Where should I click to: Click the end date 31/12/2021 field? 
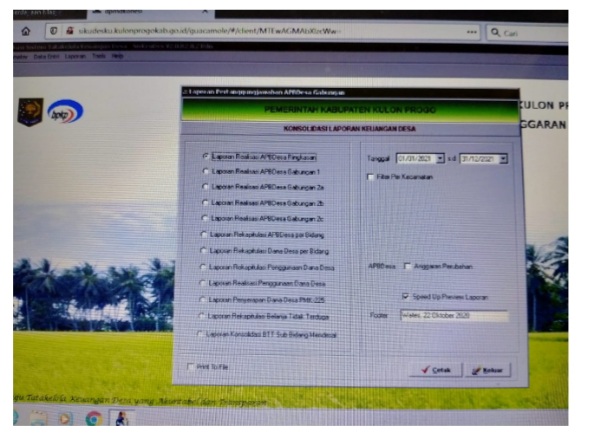point(479,159)
